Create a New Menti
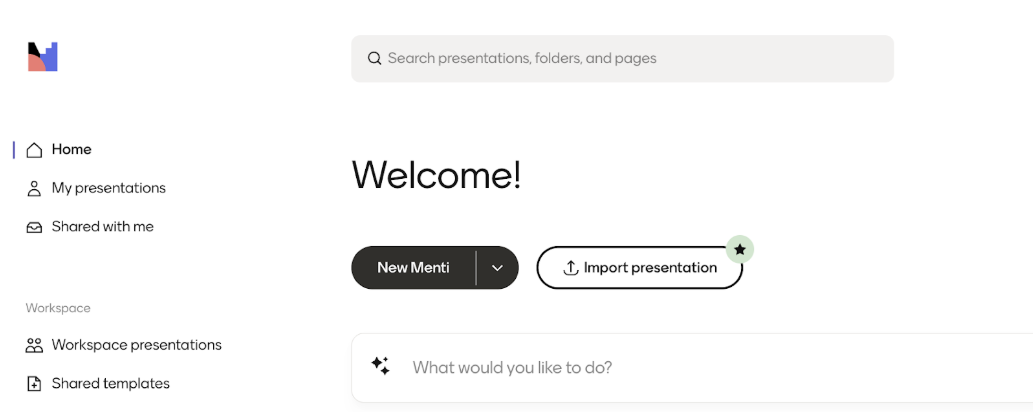 (x=413, y=268)
